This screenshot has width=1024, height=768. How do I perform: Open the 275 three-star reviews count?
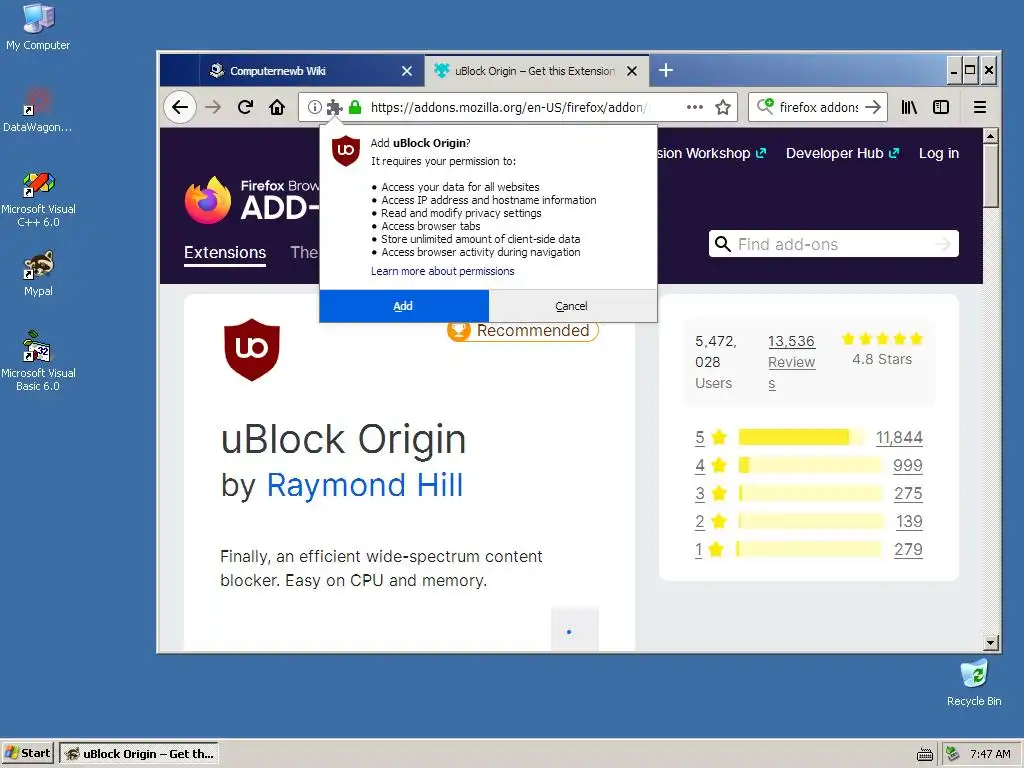click(x=908, y=493)
